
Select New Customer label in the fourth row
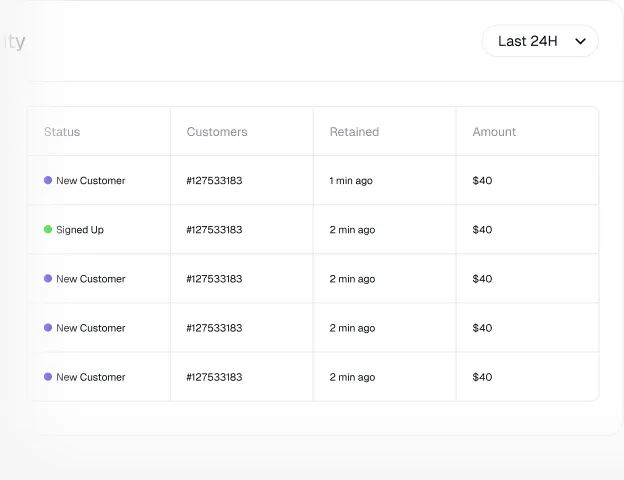click(91, 328)
